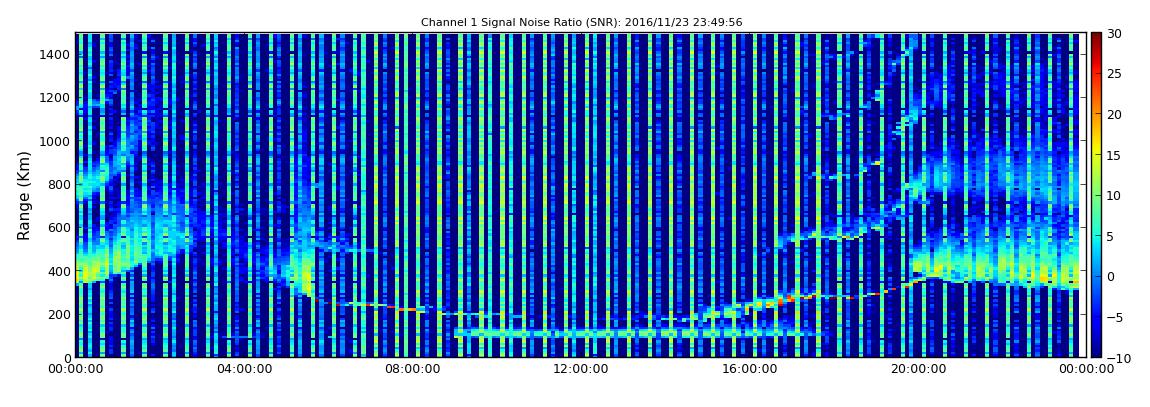Click the 08:00:00 time axis label
Image resolution: width=1150 pixels, height=407 pixels.
(x=411, y=370)
